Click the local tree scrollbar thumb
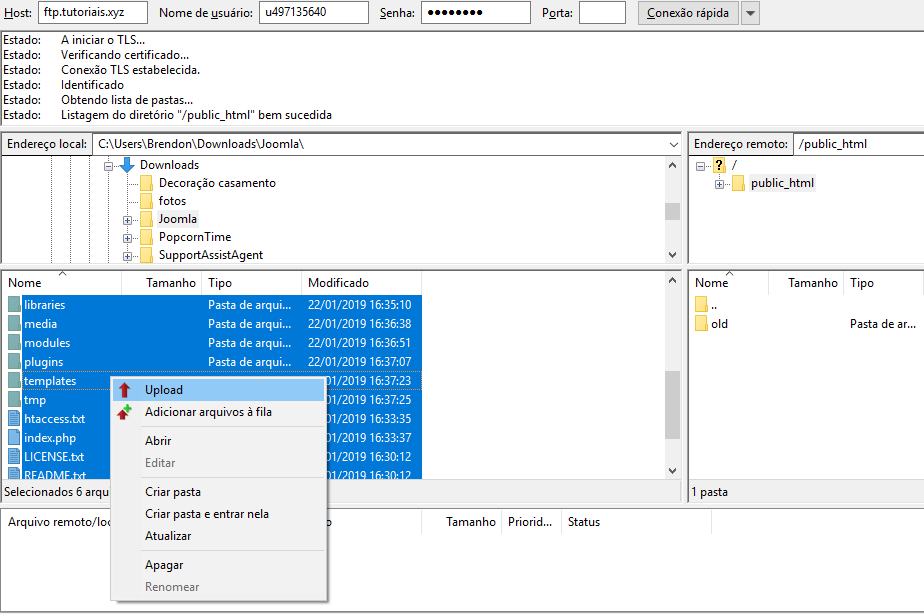Screen dimensions: 924x614 click(672, 211)
